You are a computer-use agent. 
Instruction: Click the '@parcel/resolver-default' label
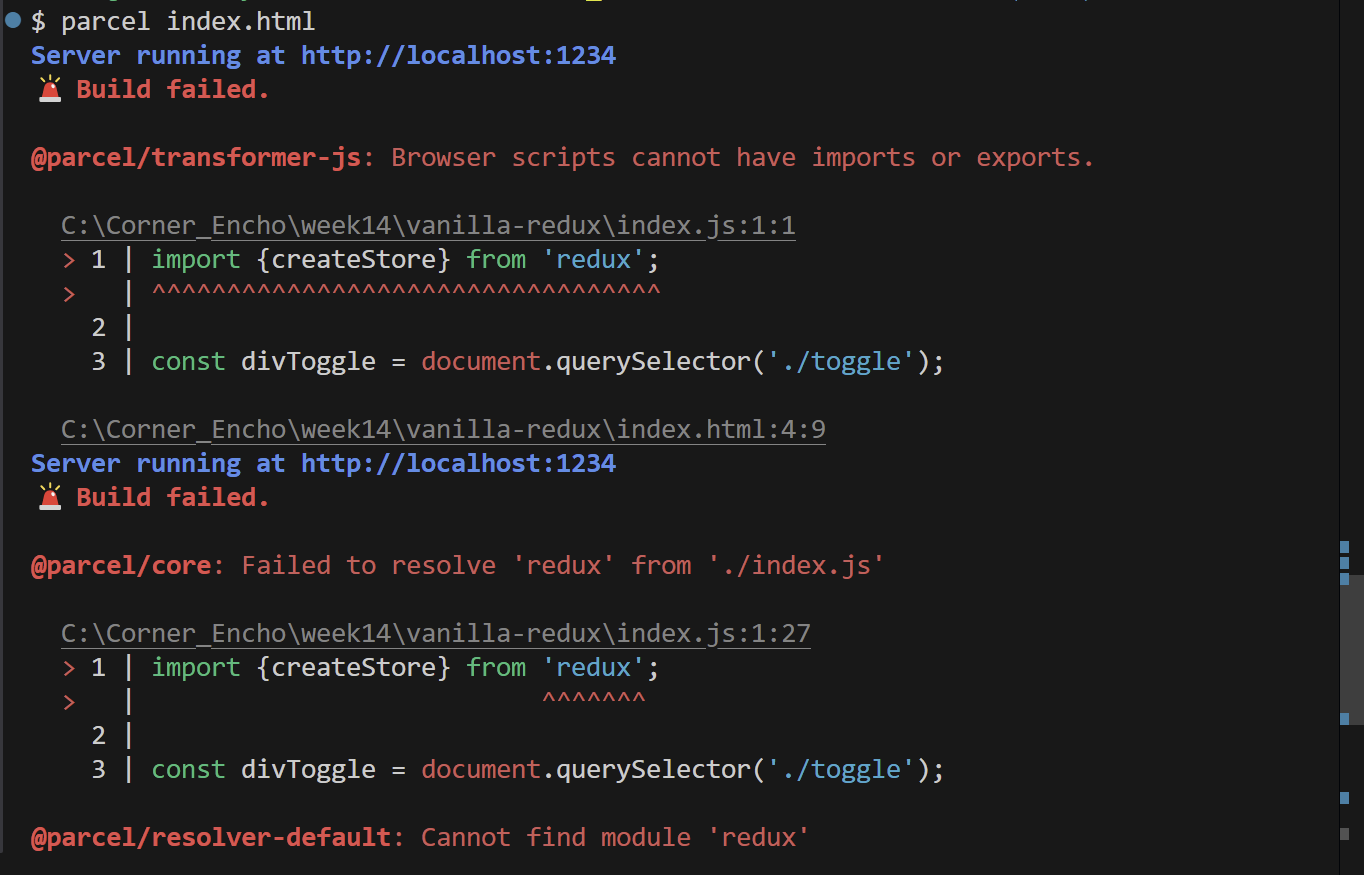tap(210, 838)
